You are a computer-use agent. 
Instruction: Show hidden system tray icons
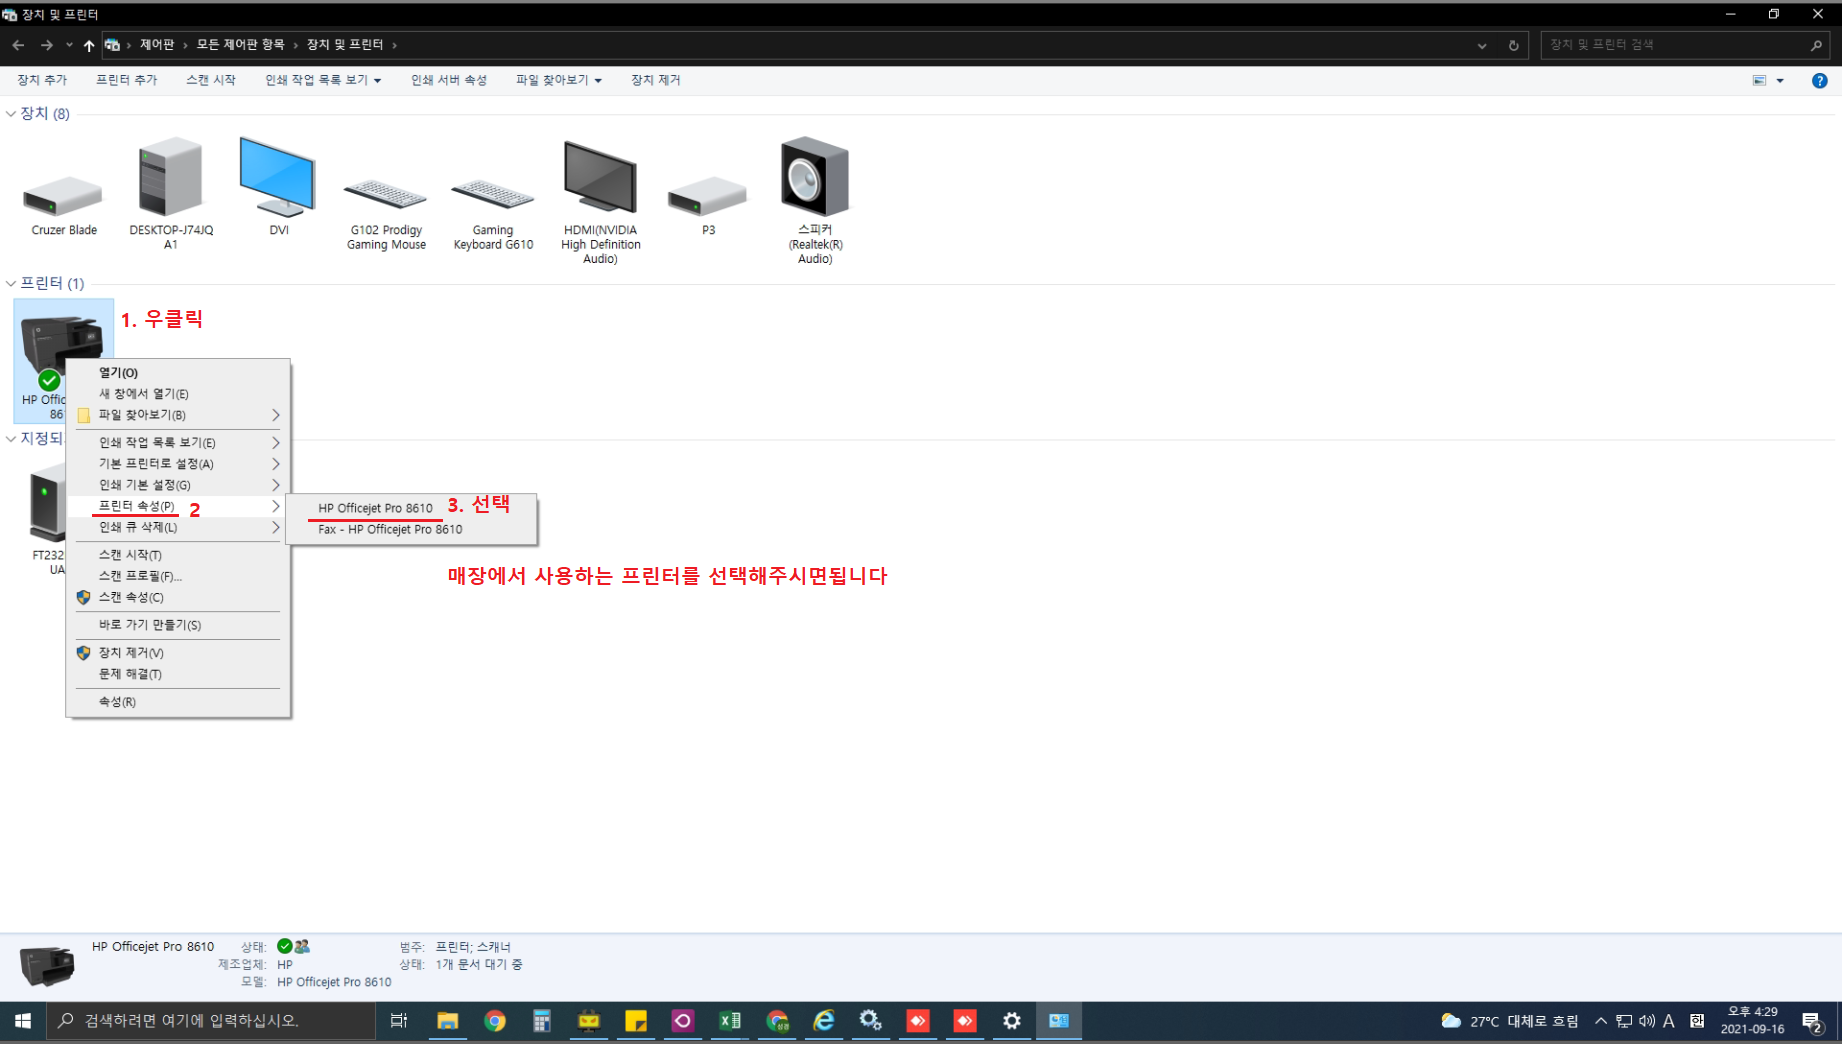click(x=1601, y=1021)
